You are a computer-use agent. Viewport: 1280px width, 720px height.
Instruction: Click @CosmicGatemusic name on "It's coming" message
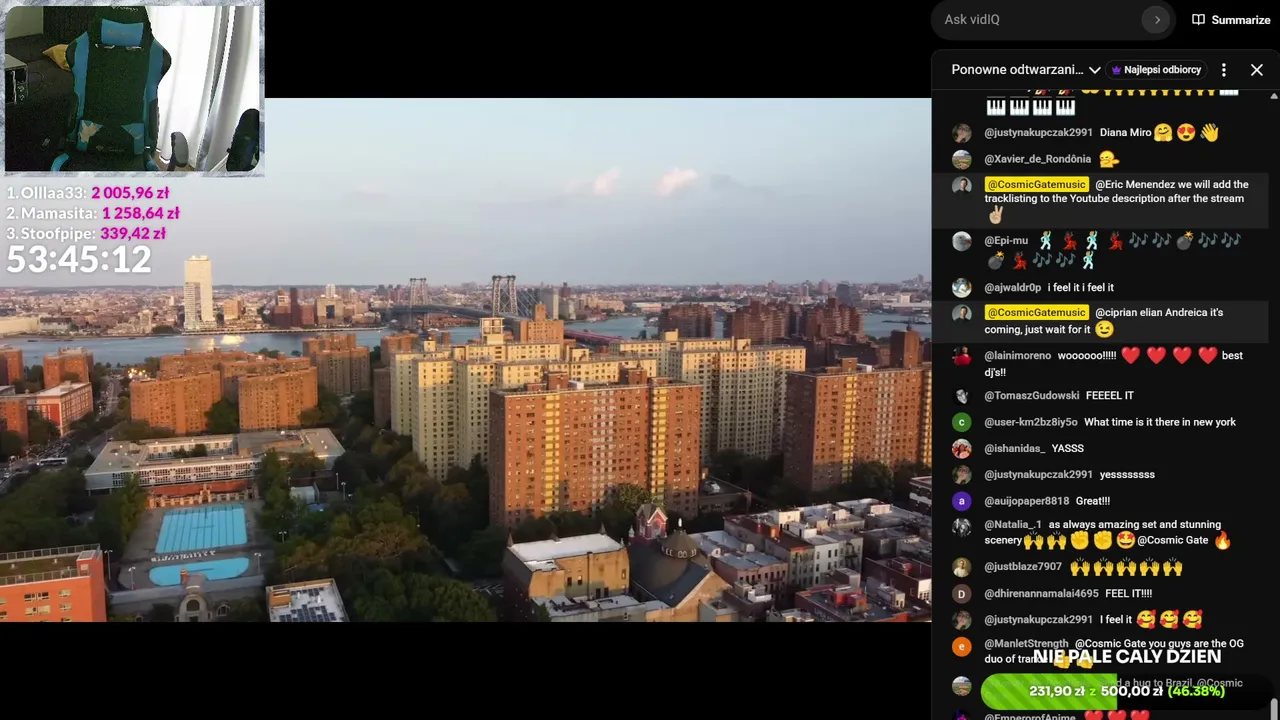(1036, 313)
